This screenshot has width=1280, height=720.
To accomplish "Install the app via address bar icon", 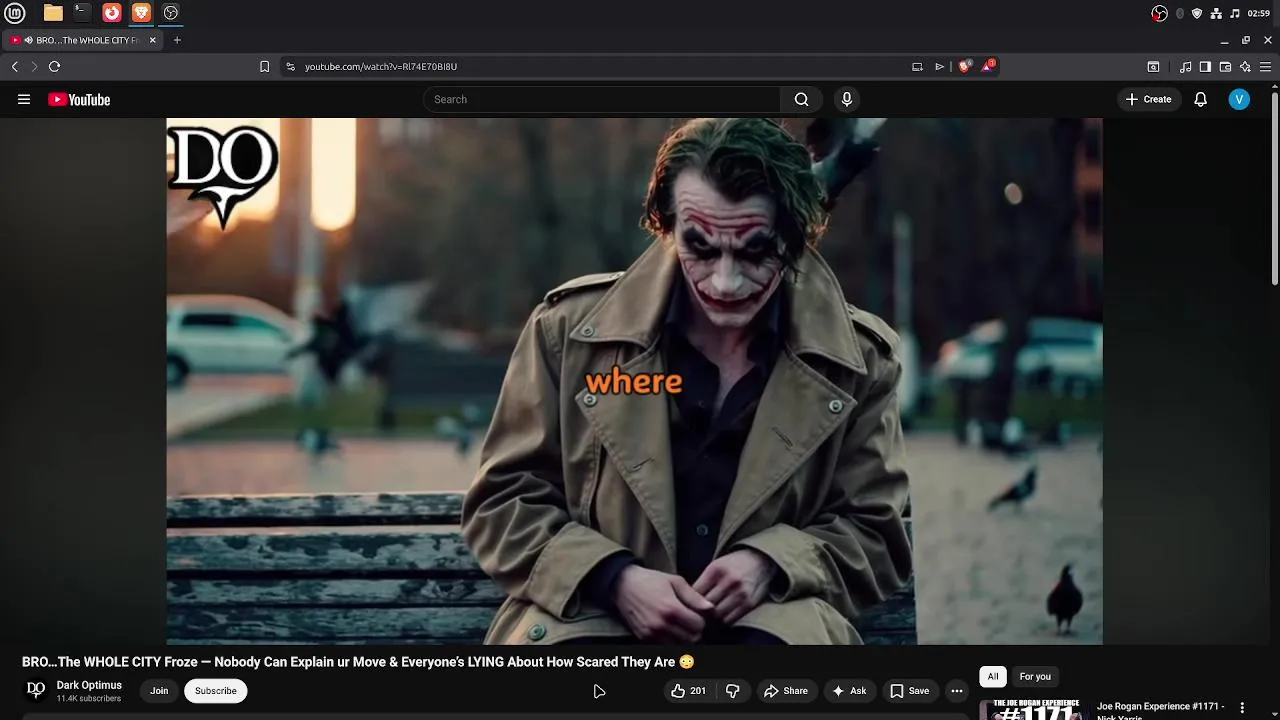I will pos(917,67).
